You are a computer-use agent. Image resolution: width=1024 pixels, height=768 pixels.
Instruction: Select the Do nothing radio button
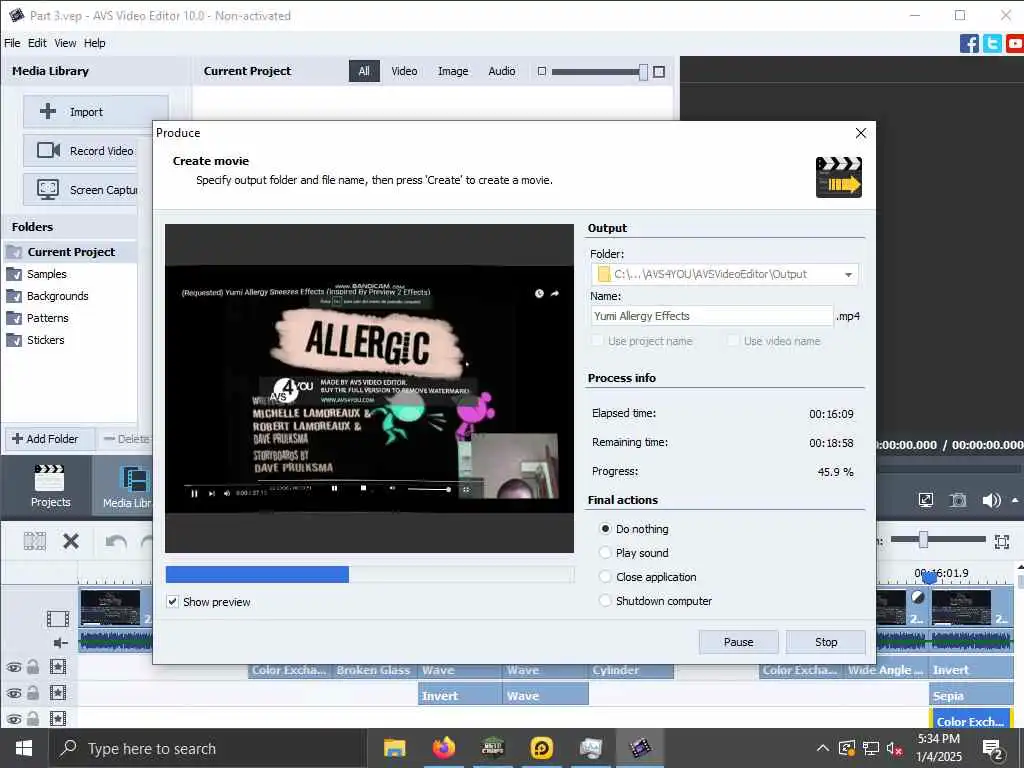coord(605,528)
